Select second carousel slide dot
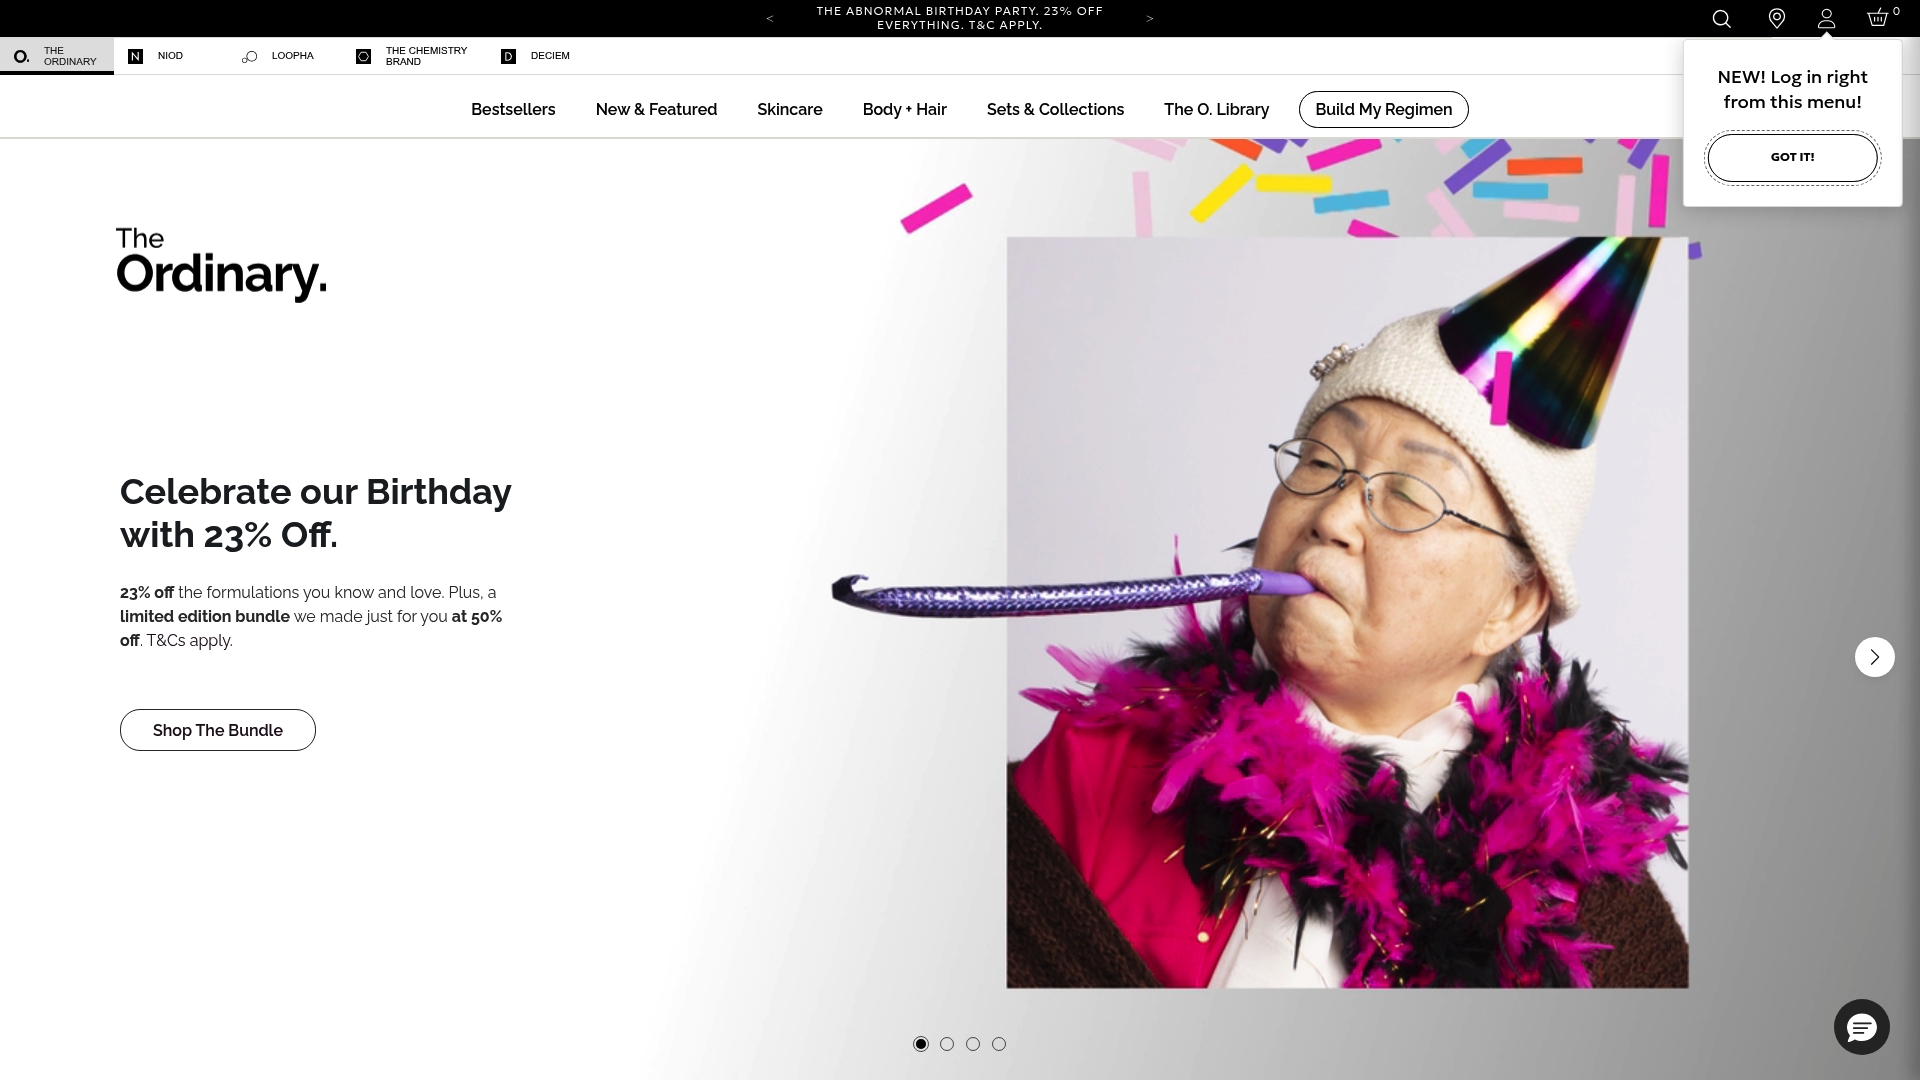 pyautogui.click(x=947, y=1044)
